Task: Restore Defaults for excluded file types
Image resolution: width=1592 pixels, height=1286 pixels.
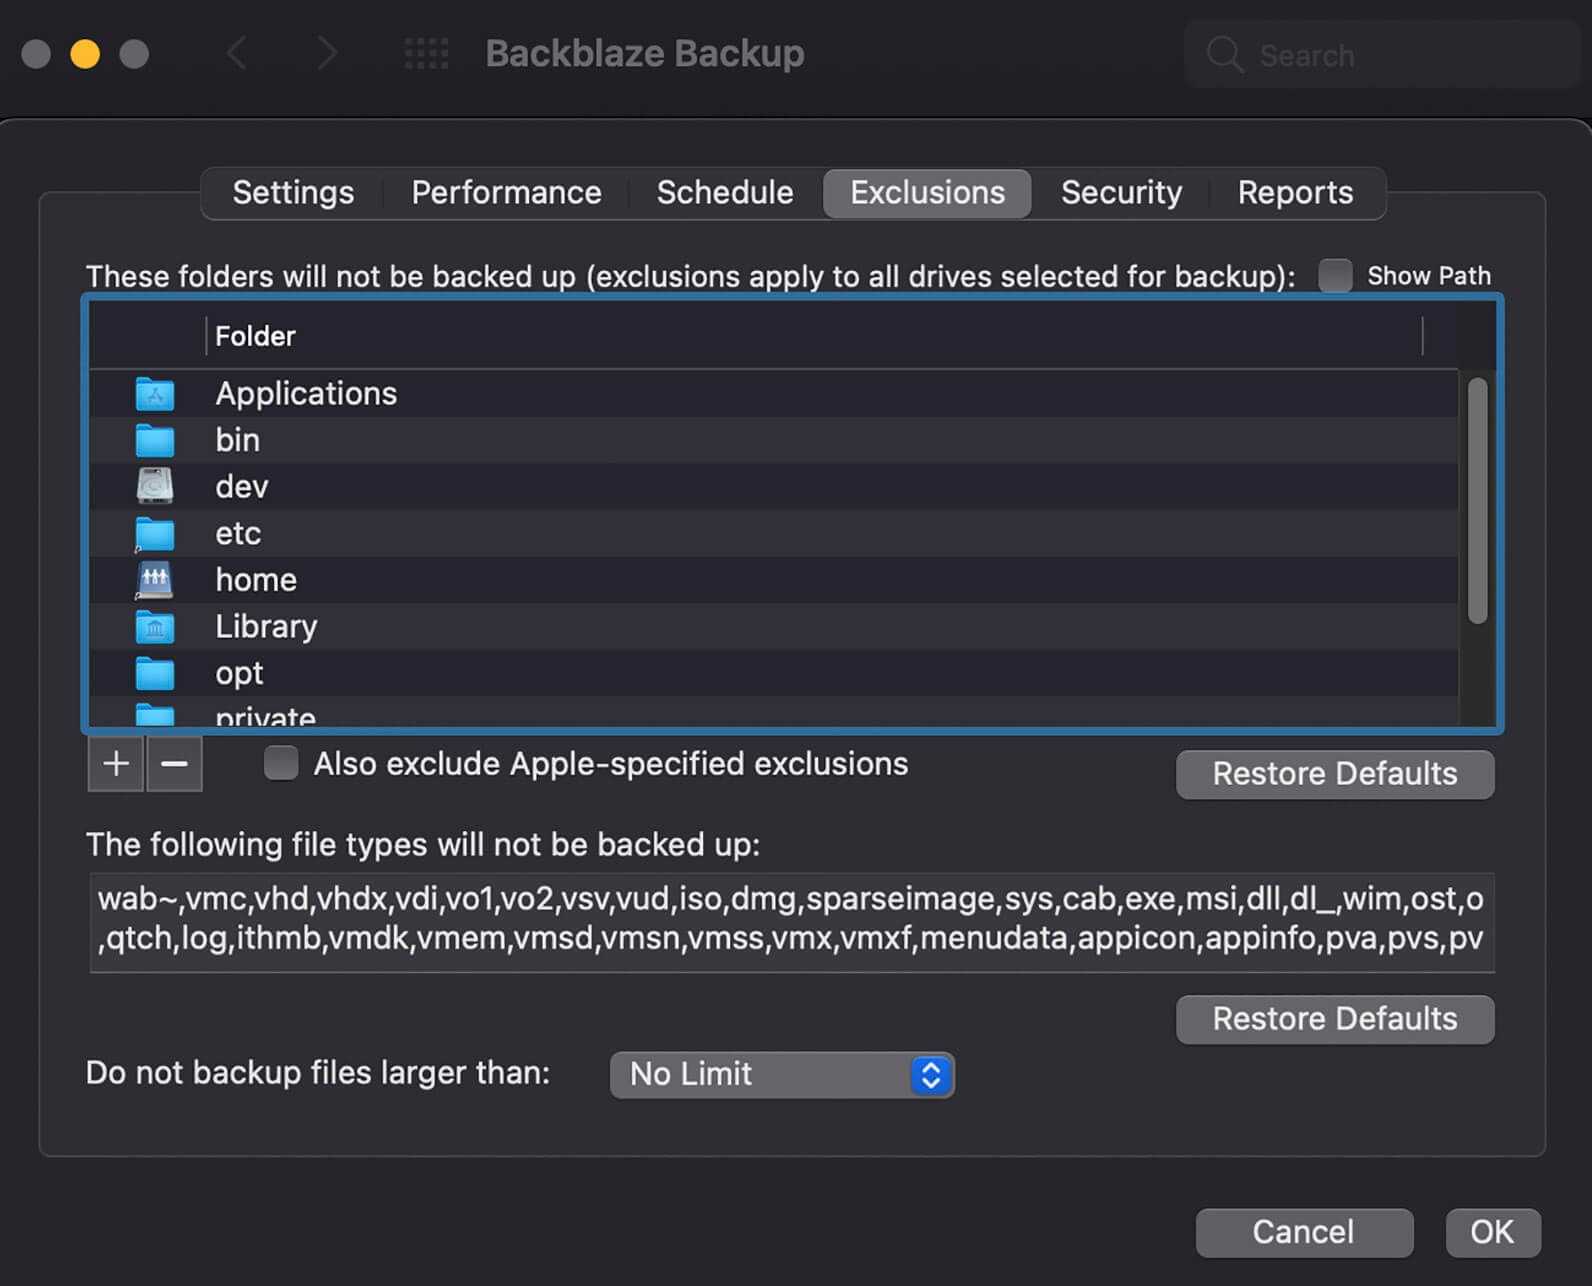Action: pyautogui.click(x=1334, y=1019)
